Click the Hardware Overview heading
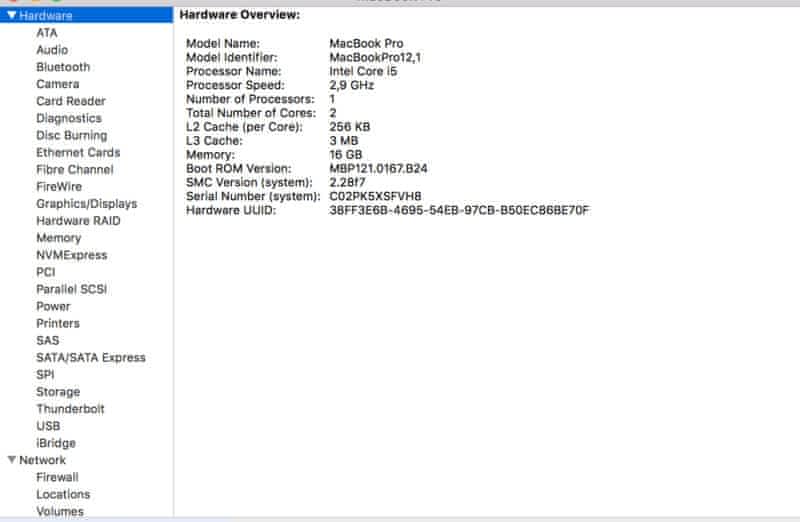800x522 pixels. tap(240, 15)
